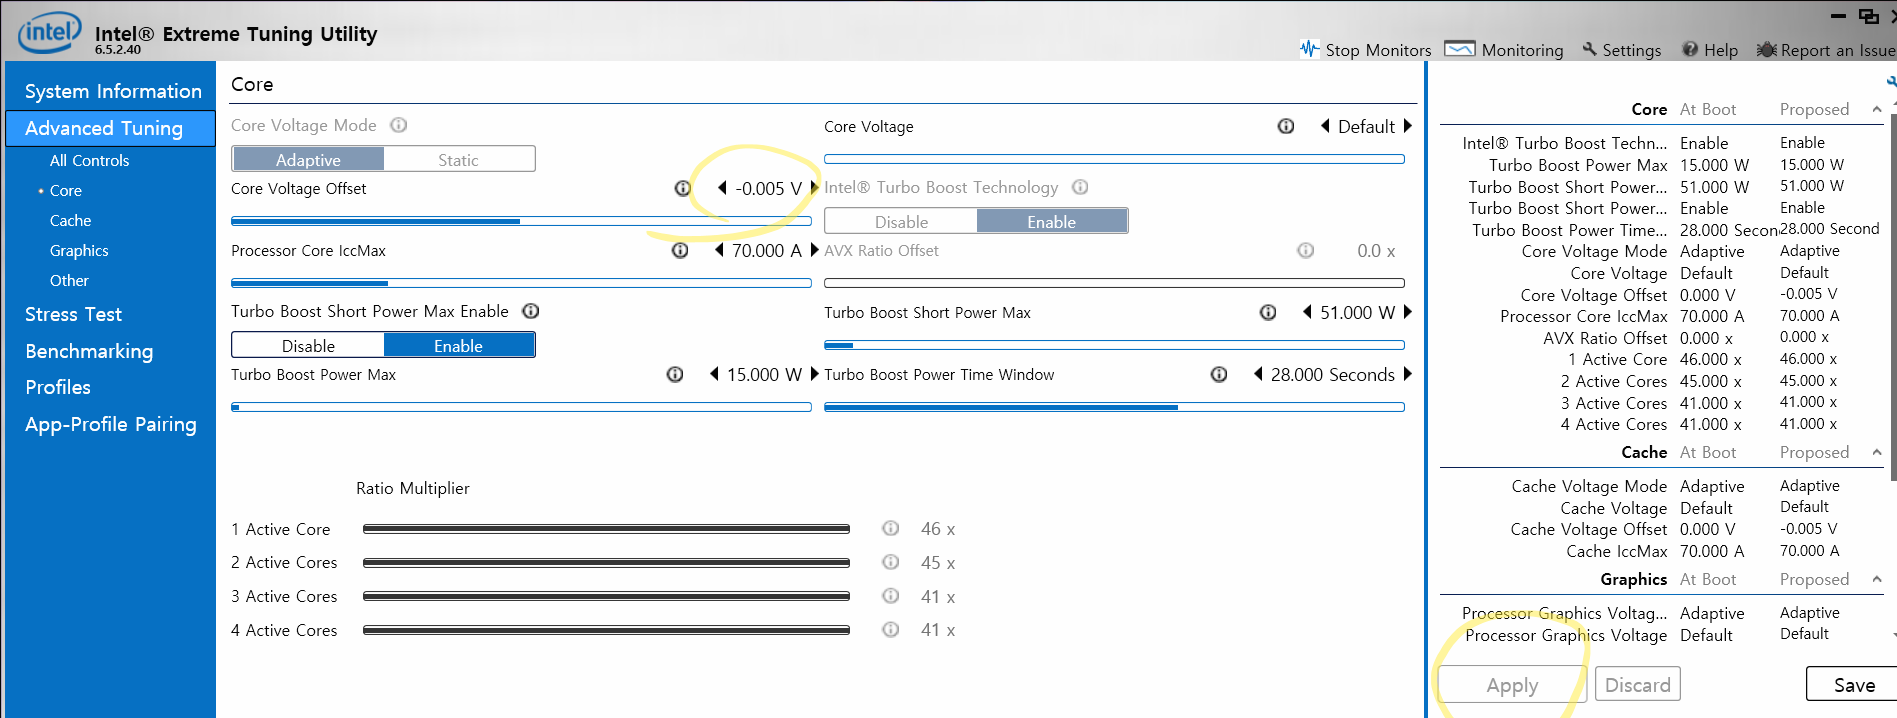Viewport: 1897px width, 718px height.
Task: Click the Report an Issue bug icon
Action: [1767, 49]
